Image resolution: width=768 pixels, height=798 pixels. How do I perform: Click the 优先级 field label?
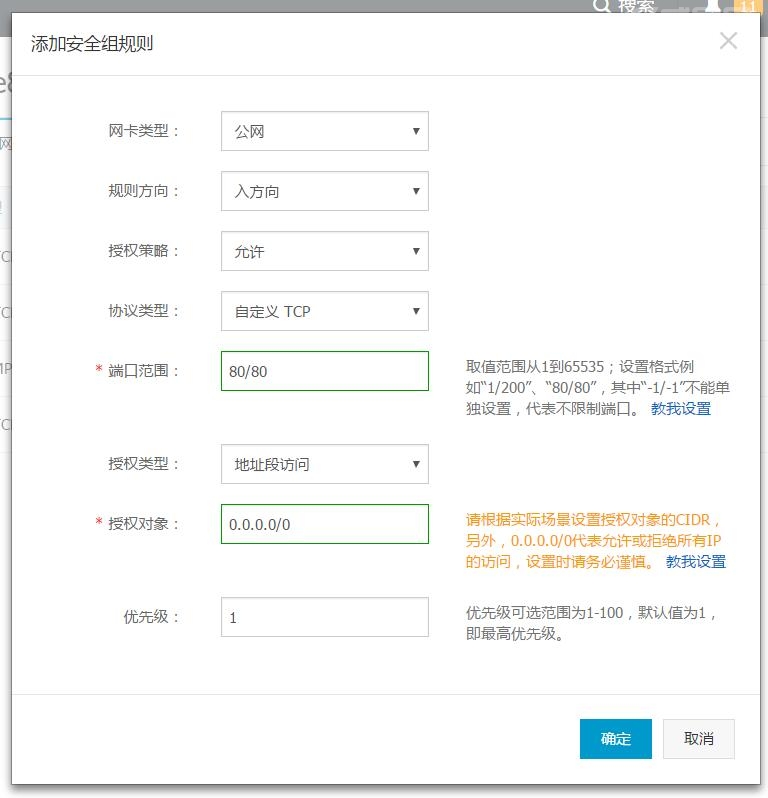click(151, 617)
